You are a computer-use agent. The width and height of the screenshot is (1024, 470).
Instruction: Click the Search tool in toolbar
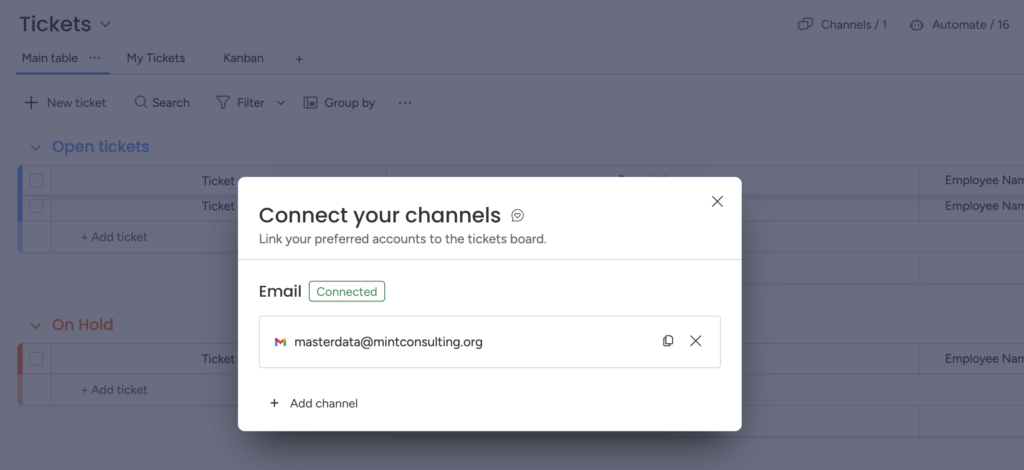[x=162, y=102]
